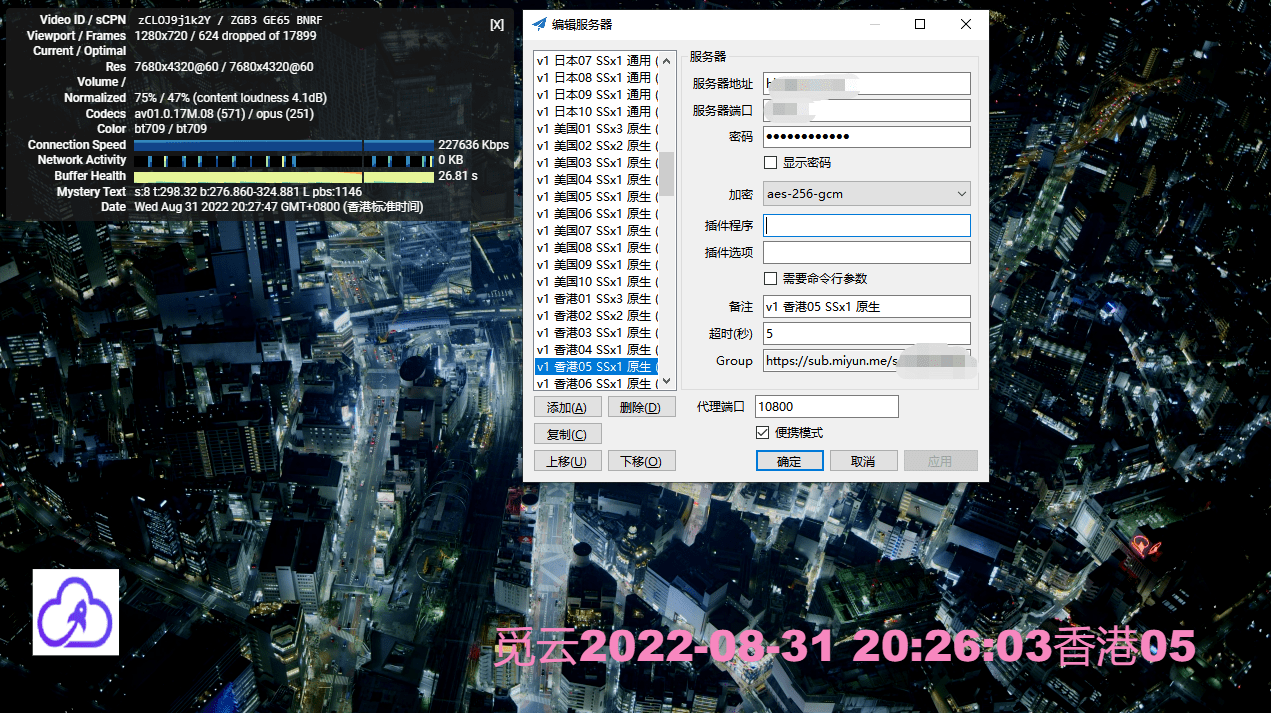The width and height of the screenshot is (1271, 713).
Task: Click the paper plane app icon in title bar
Action: point(539,24)
